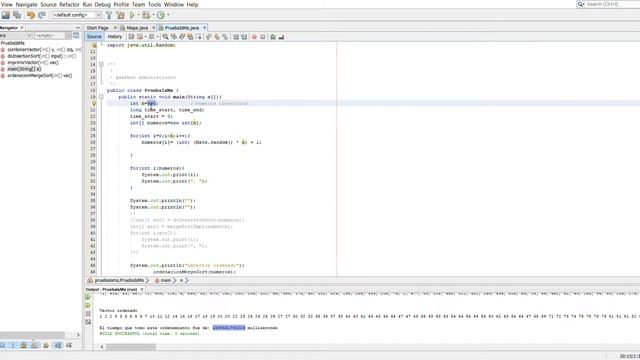
Task: Open the Refactor menu
Action: coord(69,4)
